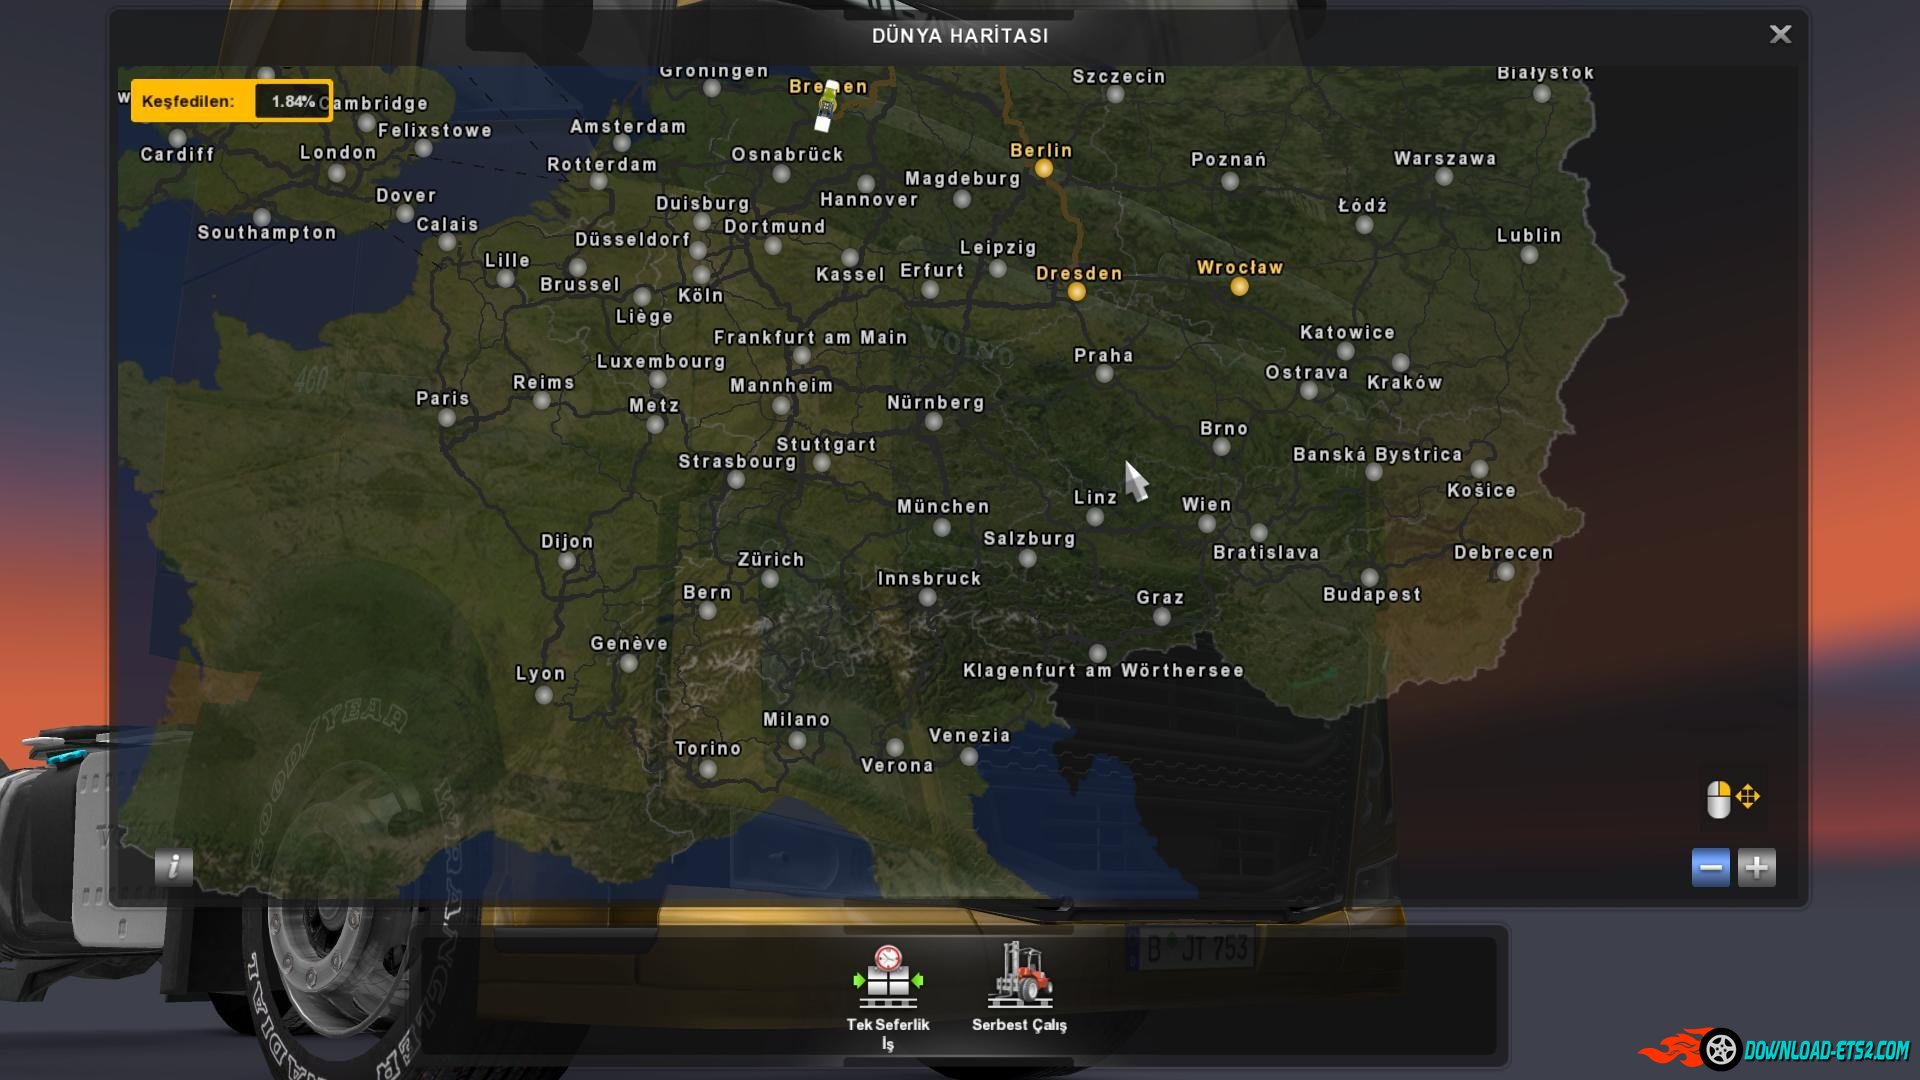Image resolution: width=1920 pixels, height=1080 pixels.
Task: Click the Salzburg city label
Action: [x=1029, y=539]
